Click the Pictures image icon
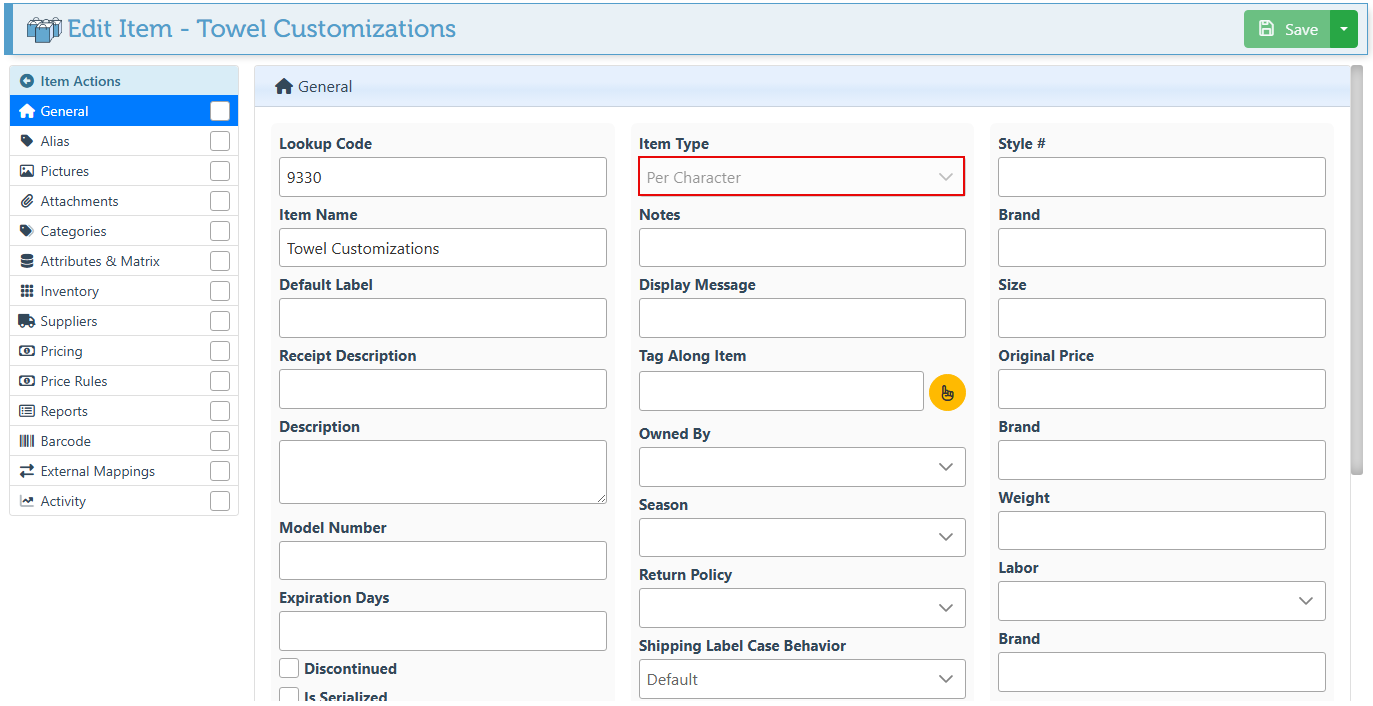The height and width of the screenshot is (706, 1373). point(27,171)
